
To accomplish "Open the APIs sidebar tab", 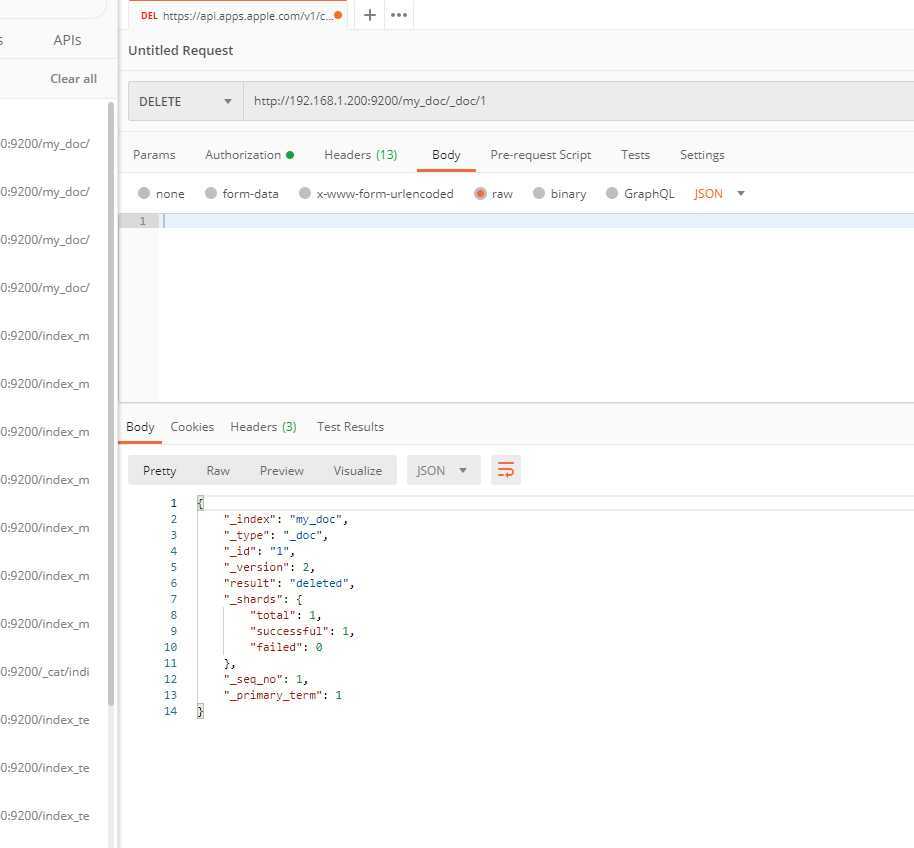I will pyautogui.click(x=67, y=40).
